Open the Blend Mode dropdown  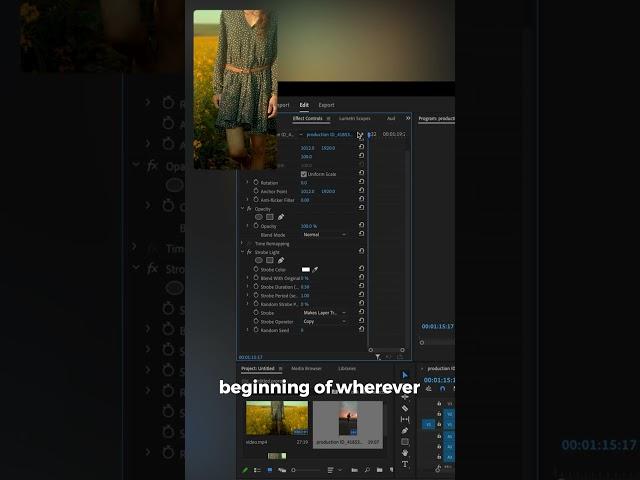[x=323, y=235]
